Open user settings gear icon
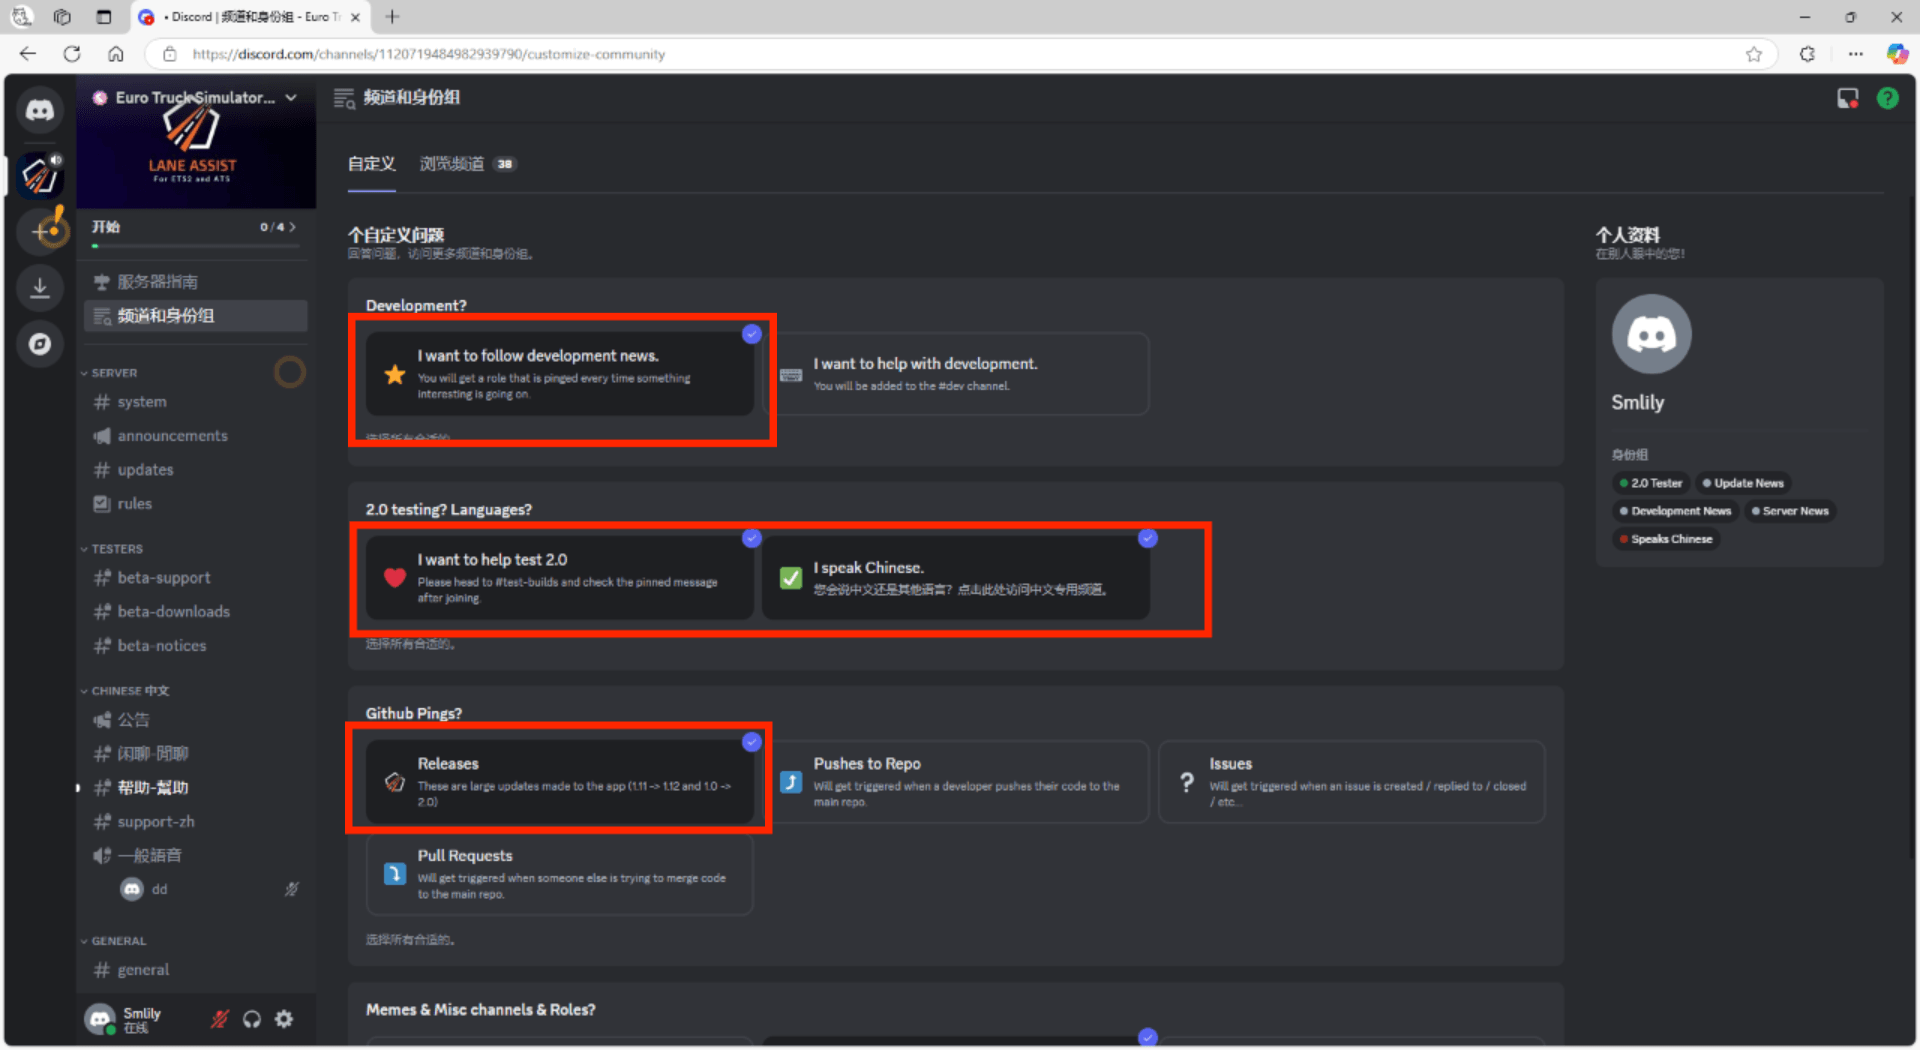Image resolution: width=1920 pixels, height=1050 pixels. coord(284,1019)
